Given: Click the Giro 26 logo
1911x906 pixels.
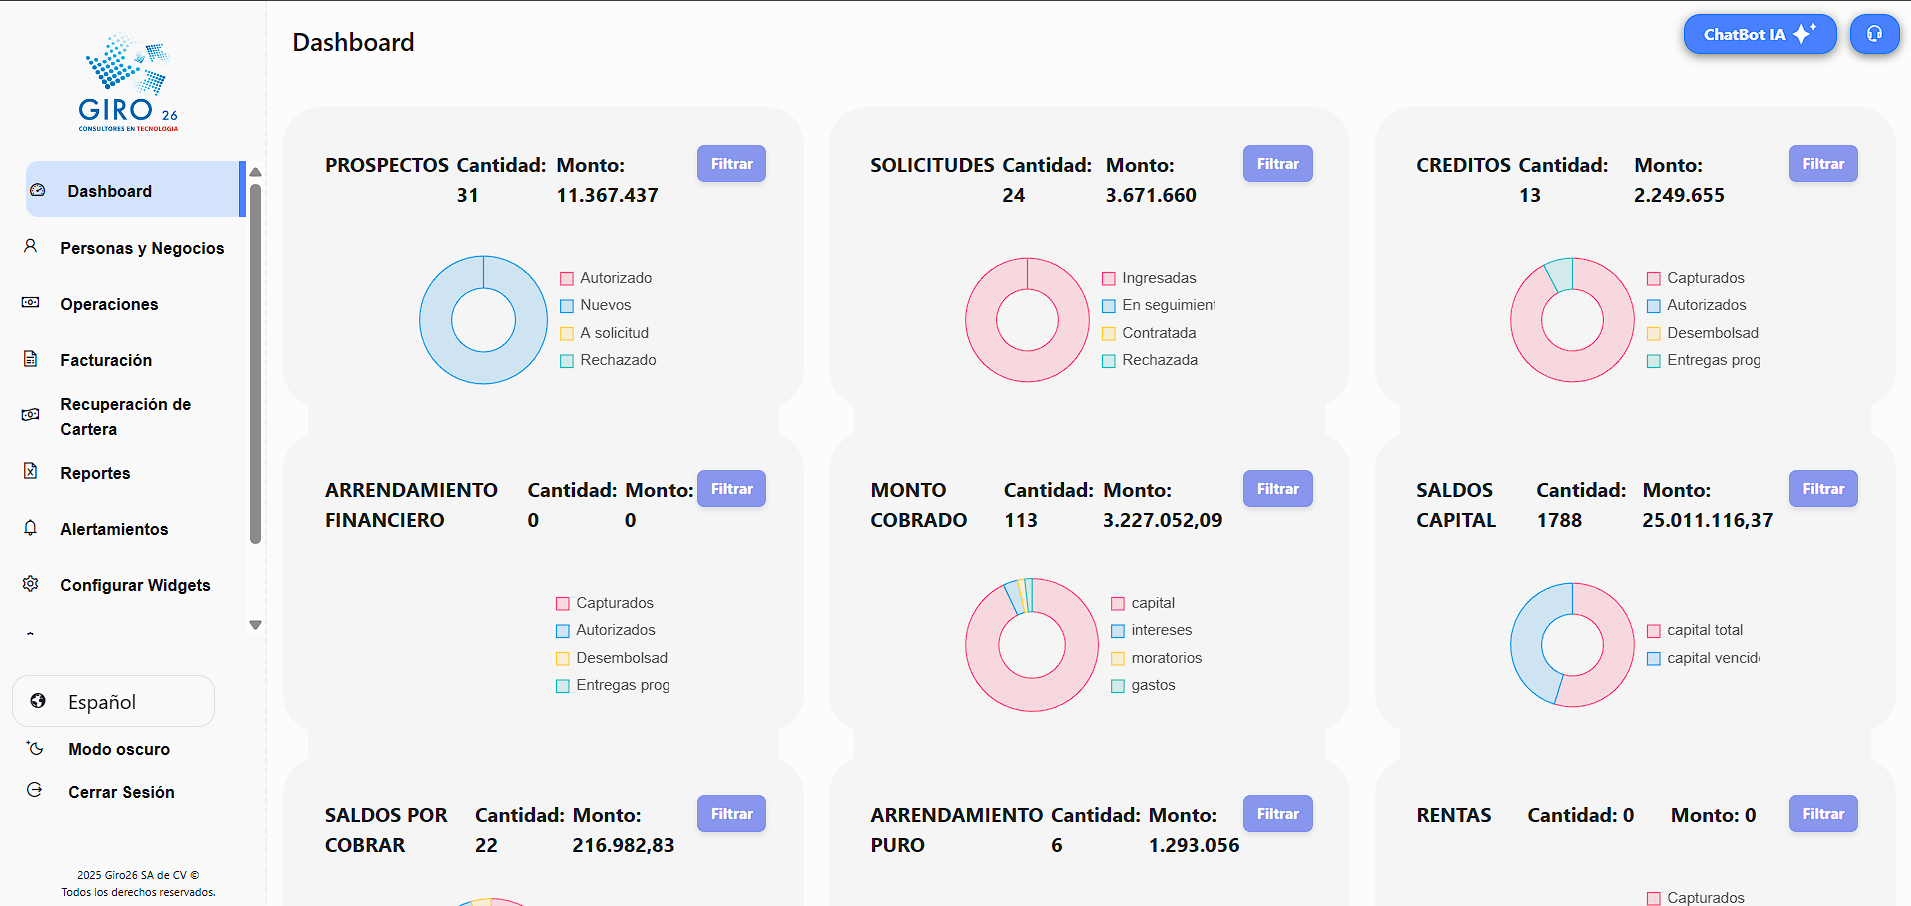Looking at the screenshot, I should [x=128, y=80].
